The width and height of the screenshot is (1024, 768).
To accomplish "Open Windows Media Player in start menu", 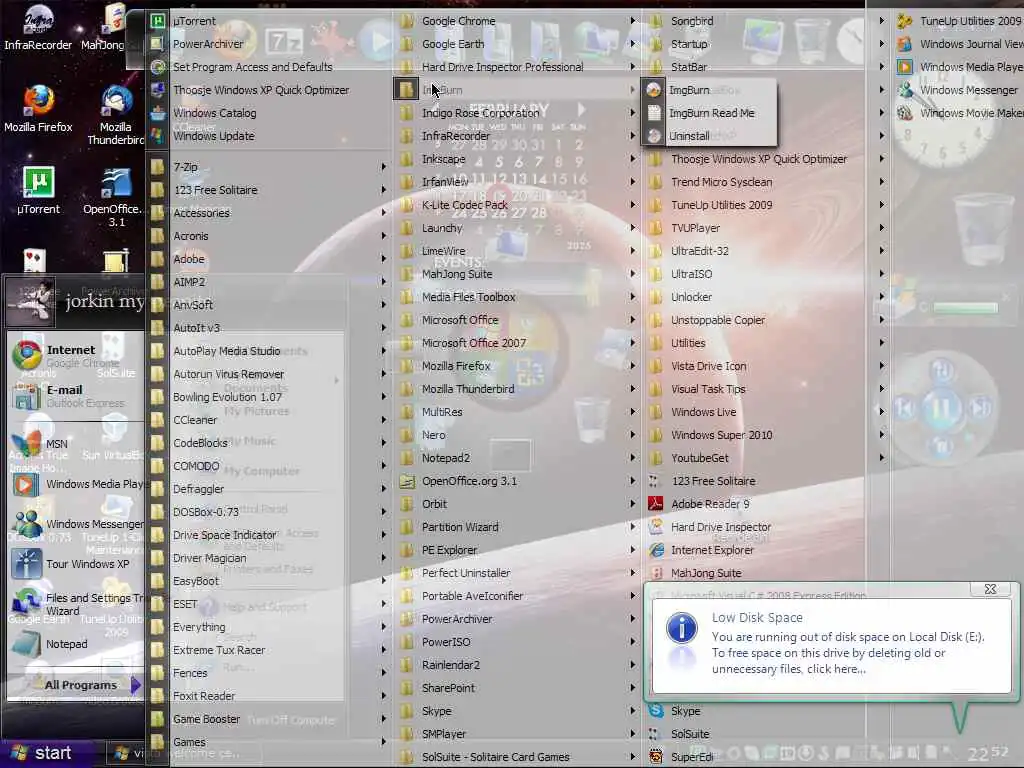I will [75, 484].
